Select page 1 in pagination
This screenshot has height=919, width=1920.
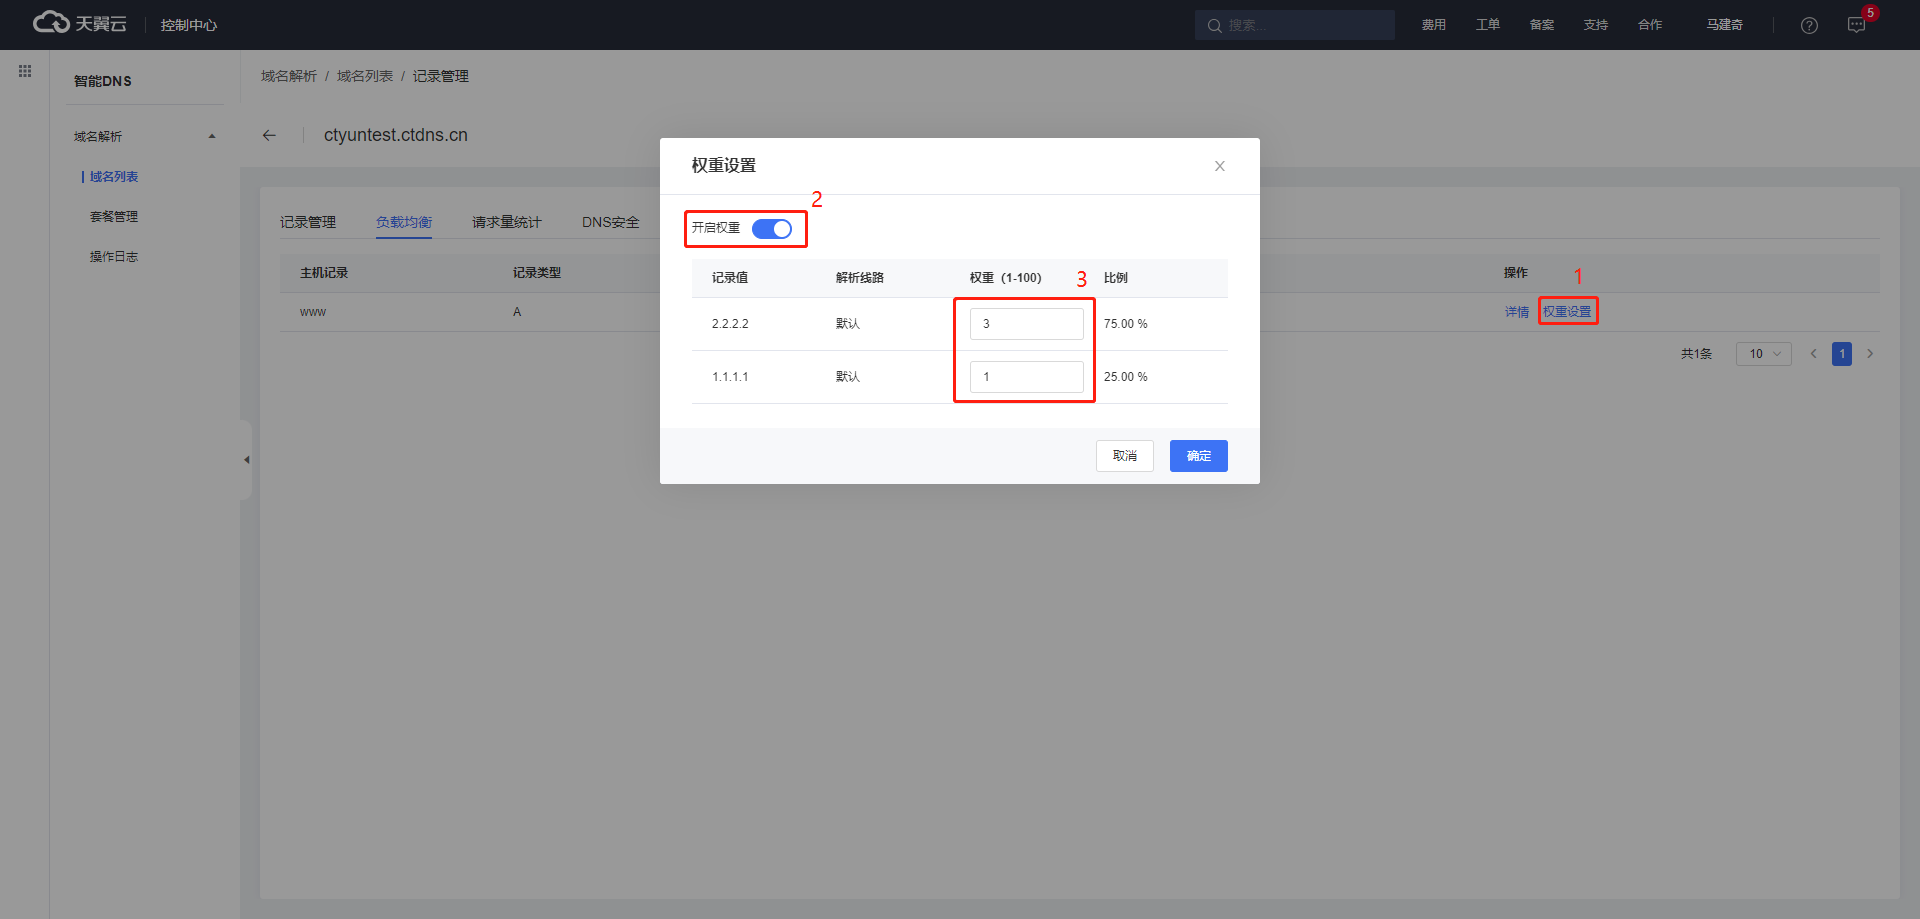point(1842,354)
